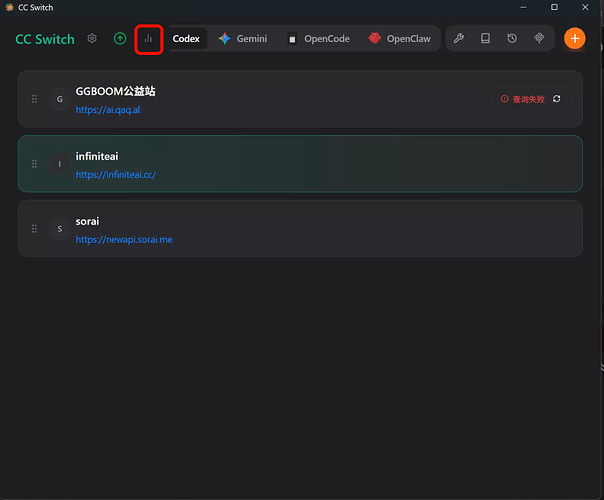The image size is (604, 500).
Task: Click the drag handle of the GGBOOM provider
Action: pyautogui.click(x=34, y=99)
